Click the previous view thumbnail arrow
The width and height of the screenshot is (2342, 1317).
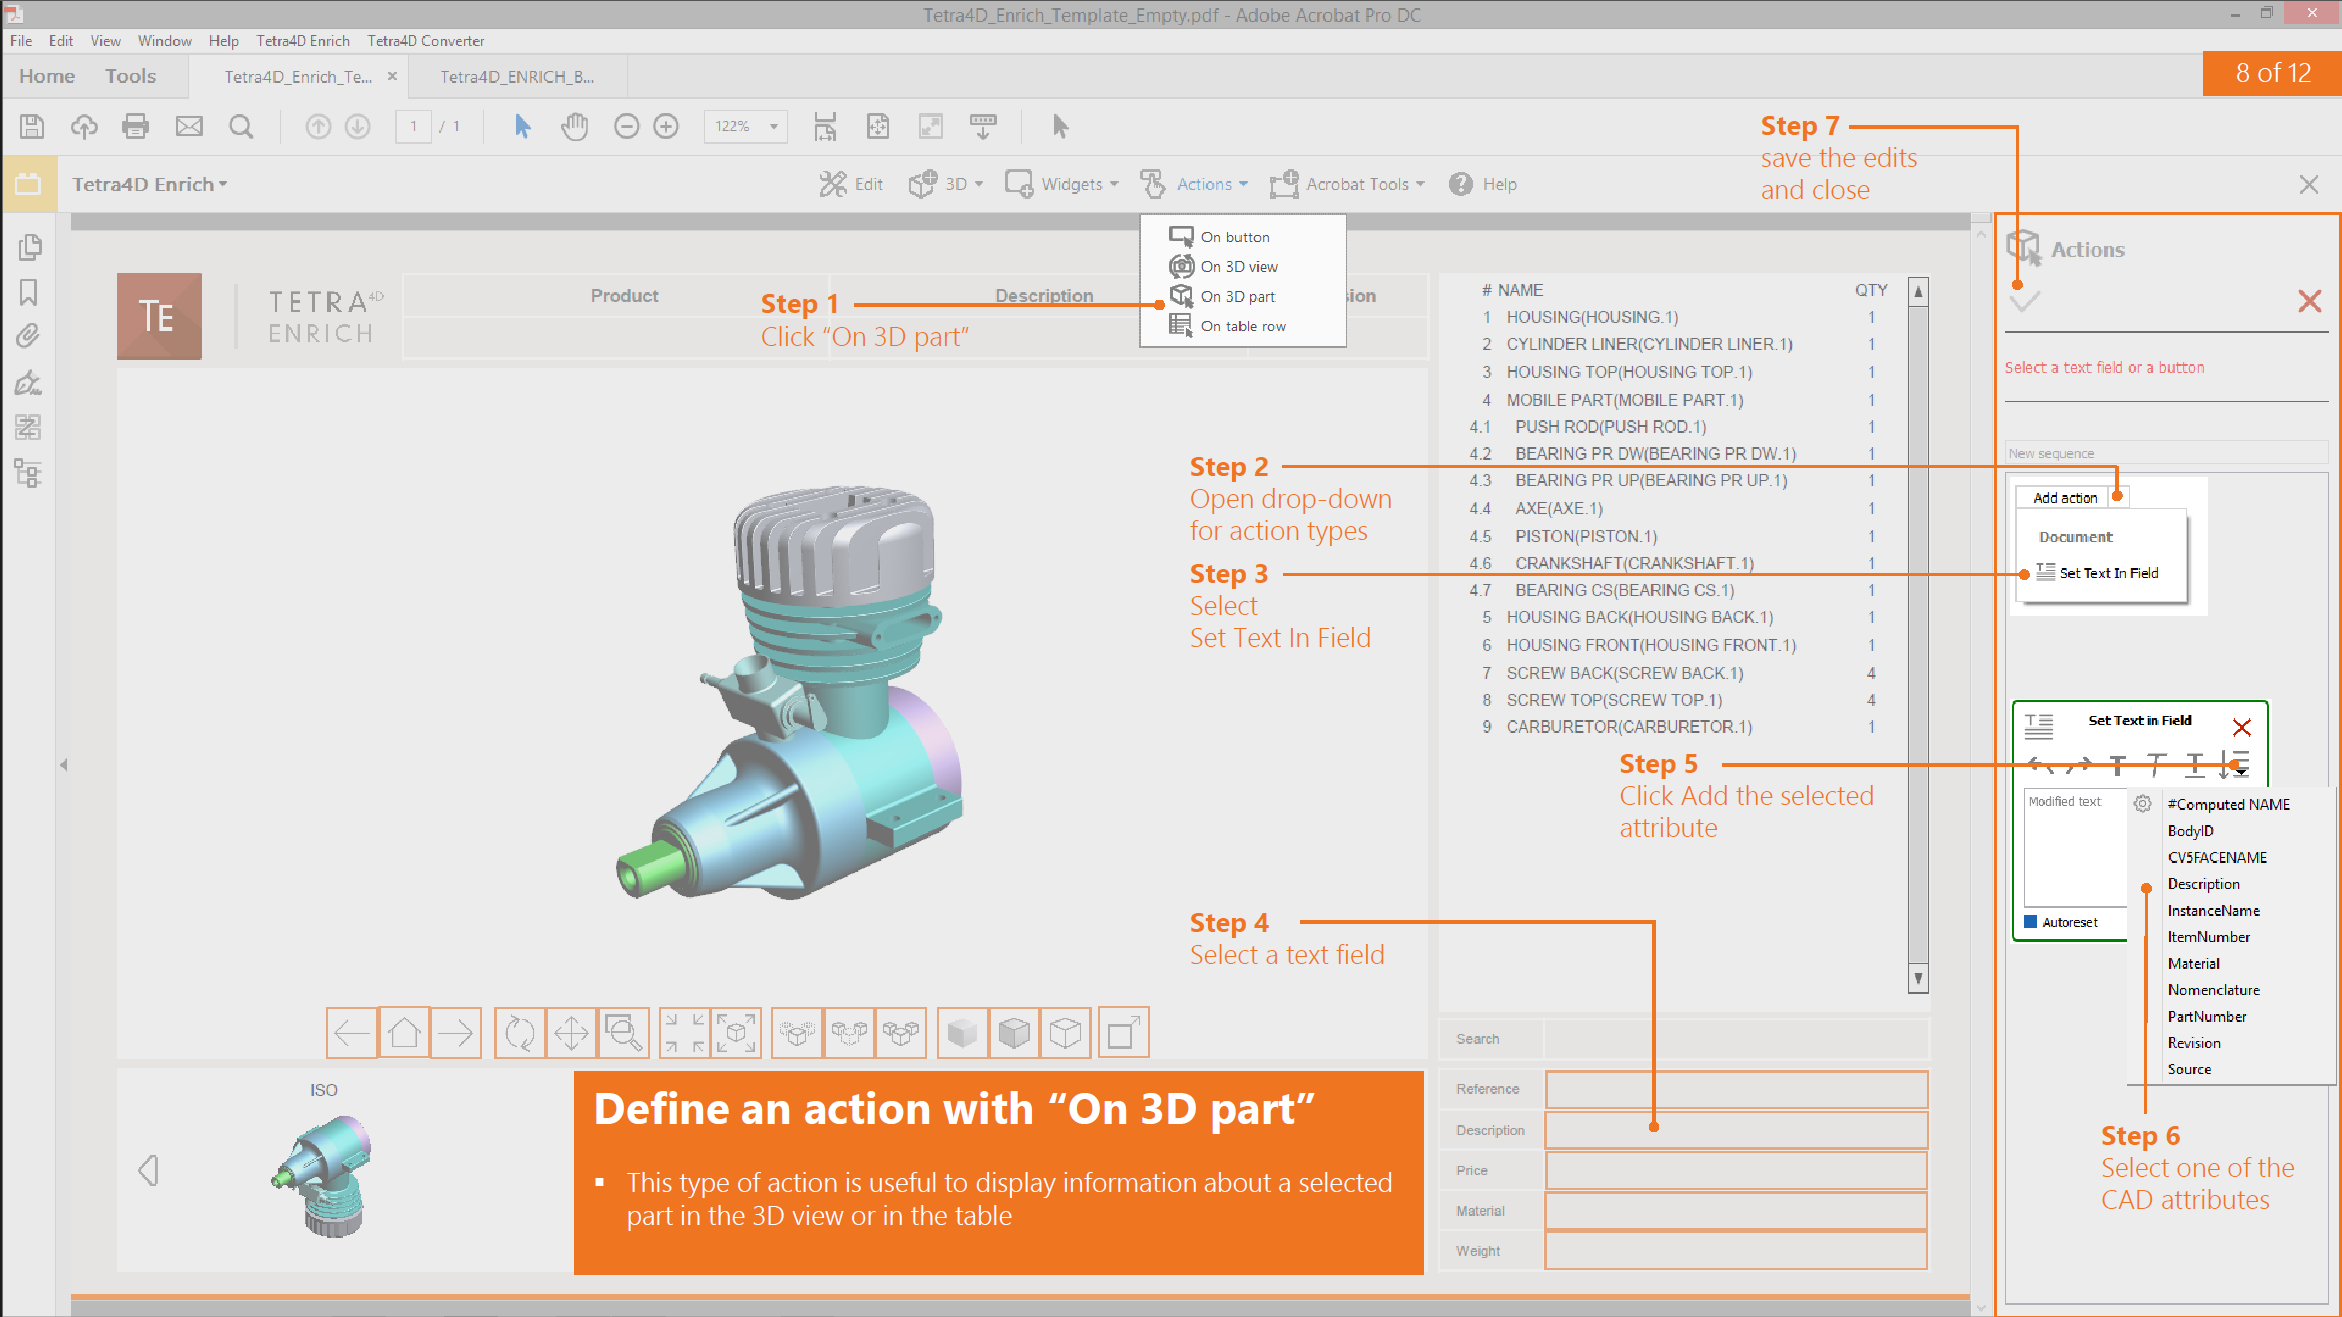coord(149,1170)
